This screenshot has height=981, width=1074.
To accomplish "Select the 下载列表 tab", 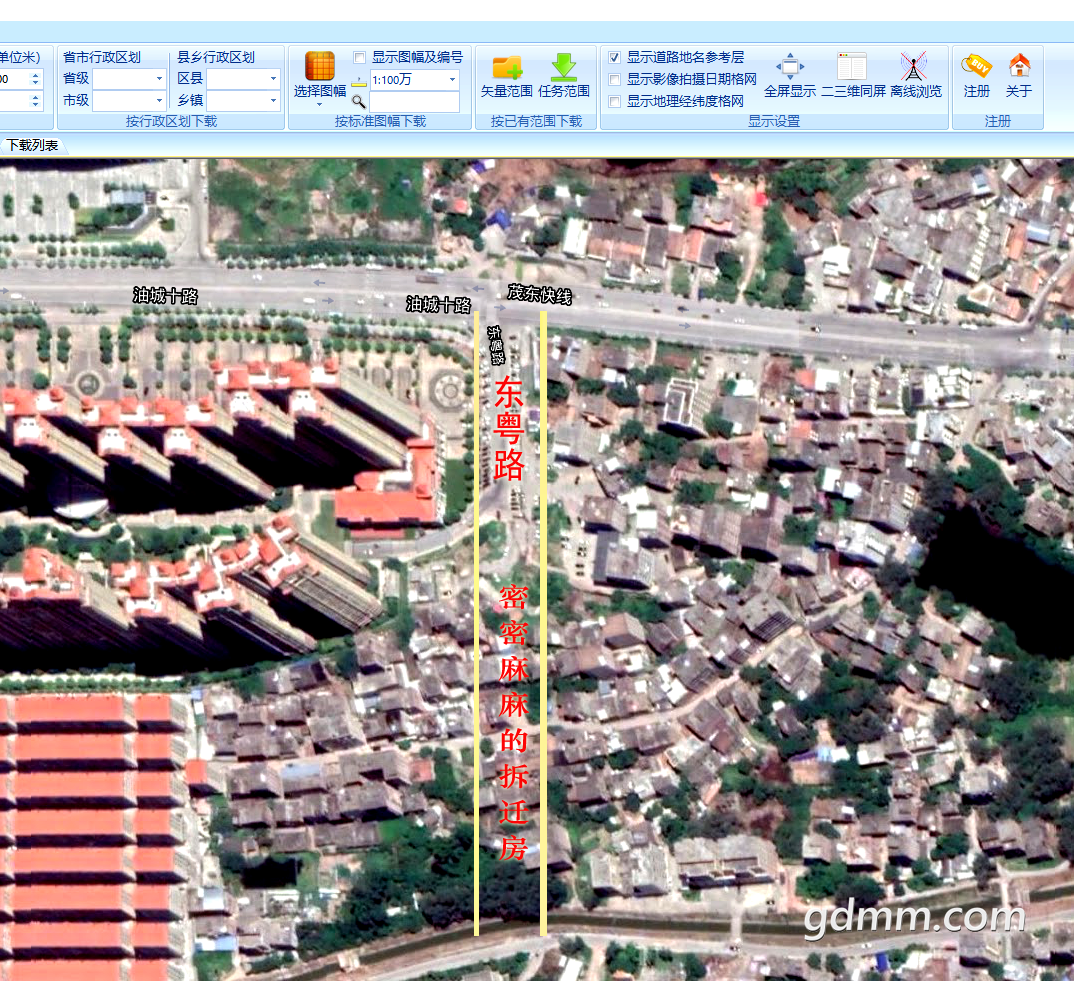I will pos(33,146).
